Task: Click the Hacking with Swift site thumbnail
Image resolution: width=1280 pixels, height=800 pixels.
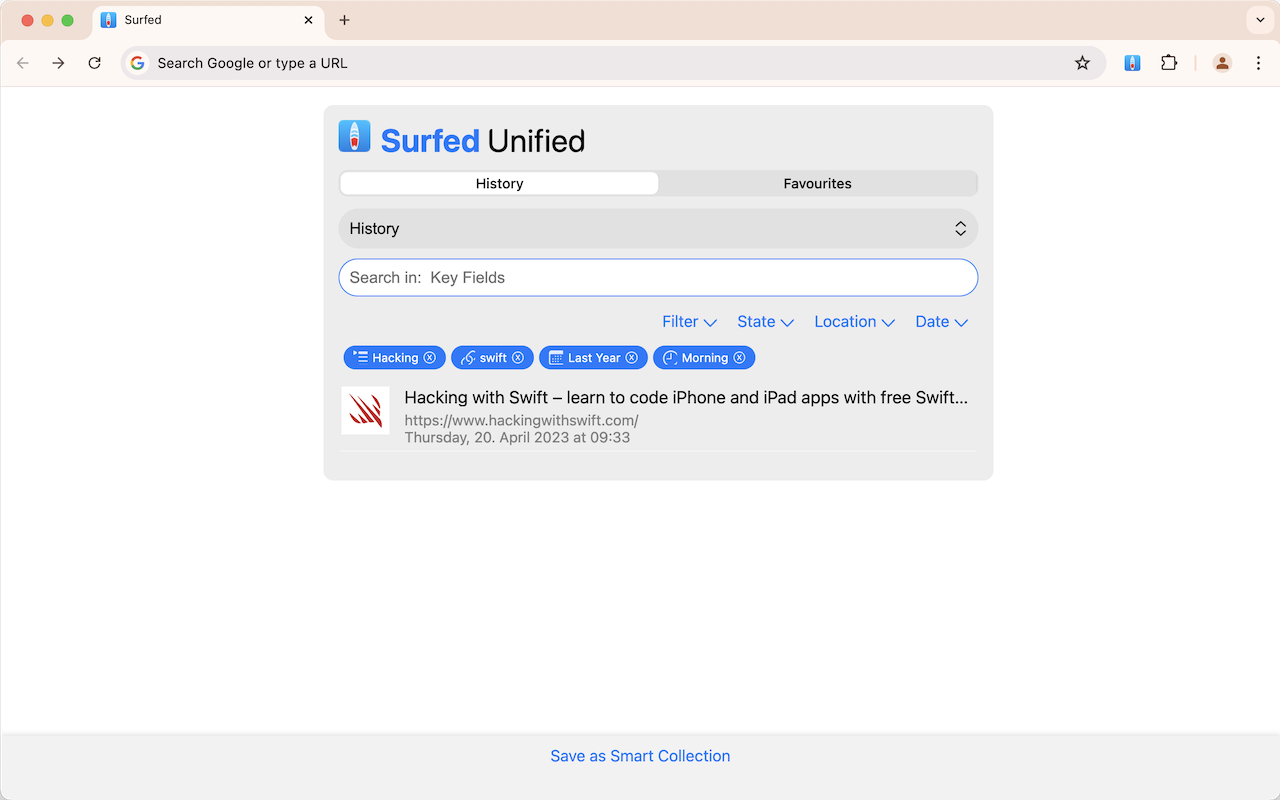Action: coord(365,410)
